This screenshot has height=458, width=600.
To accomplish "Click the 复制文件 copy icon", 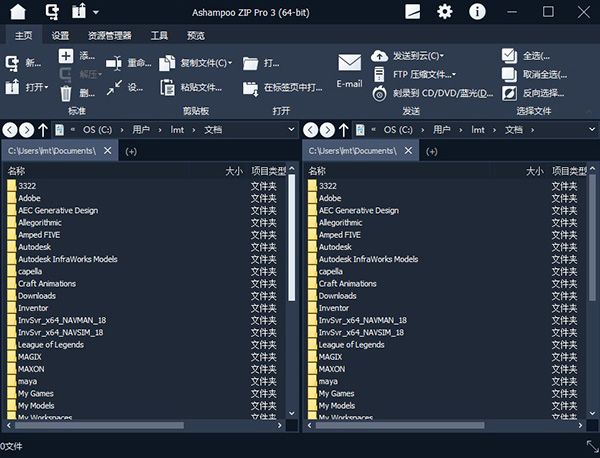I will (166, 63).
